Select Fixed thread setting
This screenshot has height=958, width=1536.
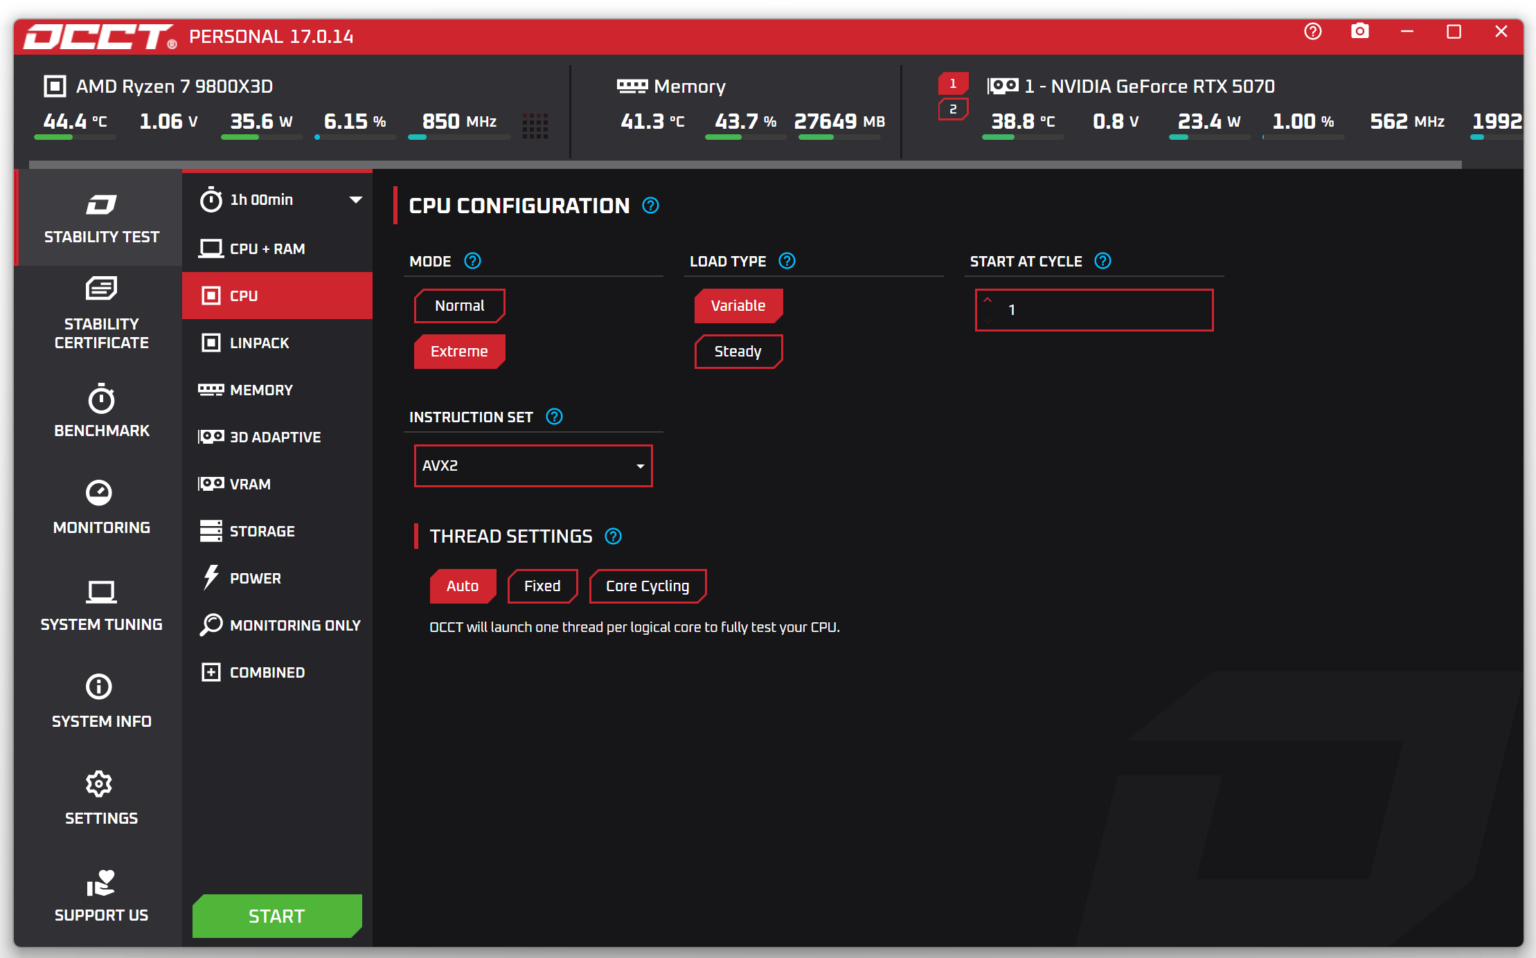point(543,586)
